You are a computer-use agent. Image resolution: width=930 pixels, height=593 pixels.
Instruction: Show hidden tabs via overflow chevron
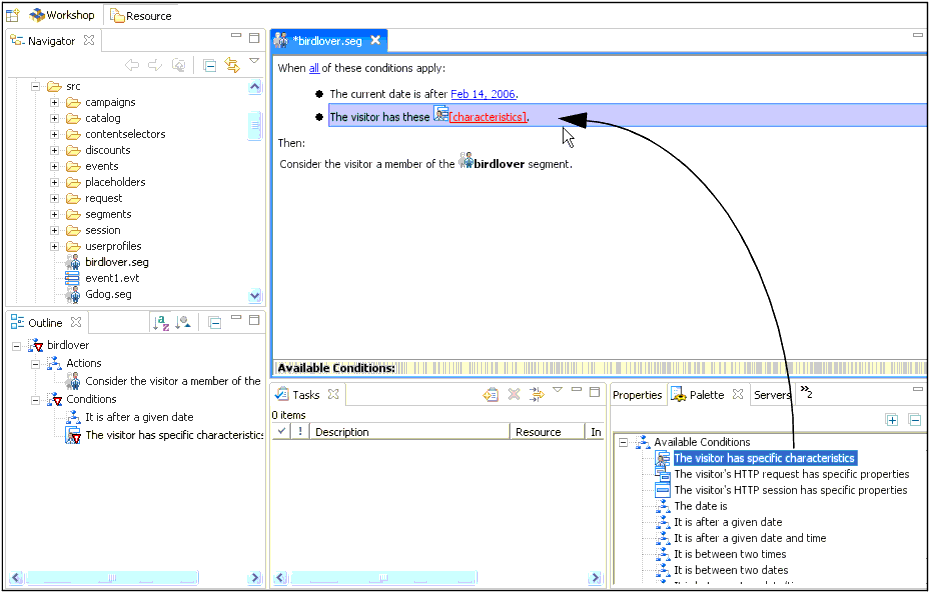point(805,391)
